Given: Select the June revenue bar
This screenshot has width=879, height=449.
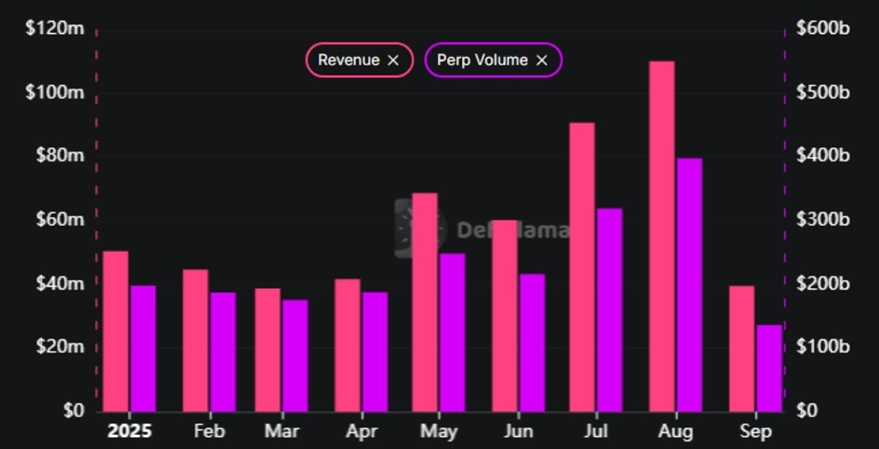Looking at the screenshot, I should point(505,316).
